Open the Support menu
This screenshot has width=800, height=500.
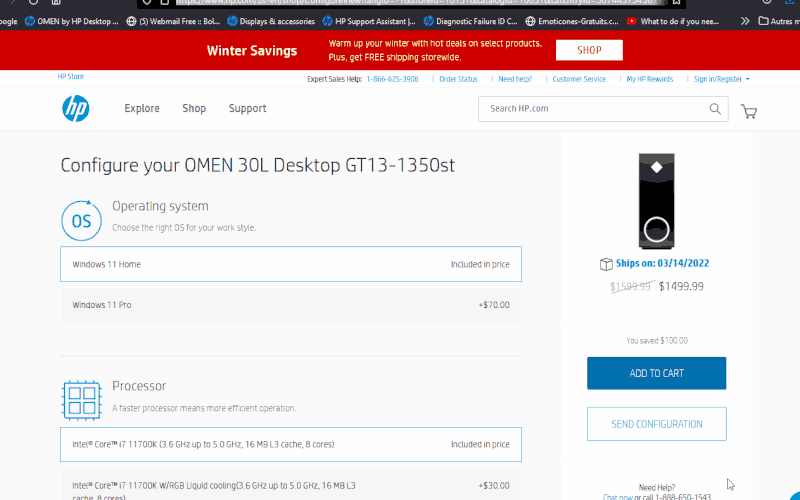point(247,109)
